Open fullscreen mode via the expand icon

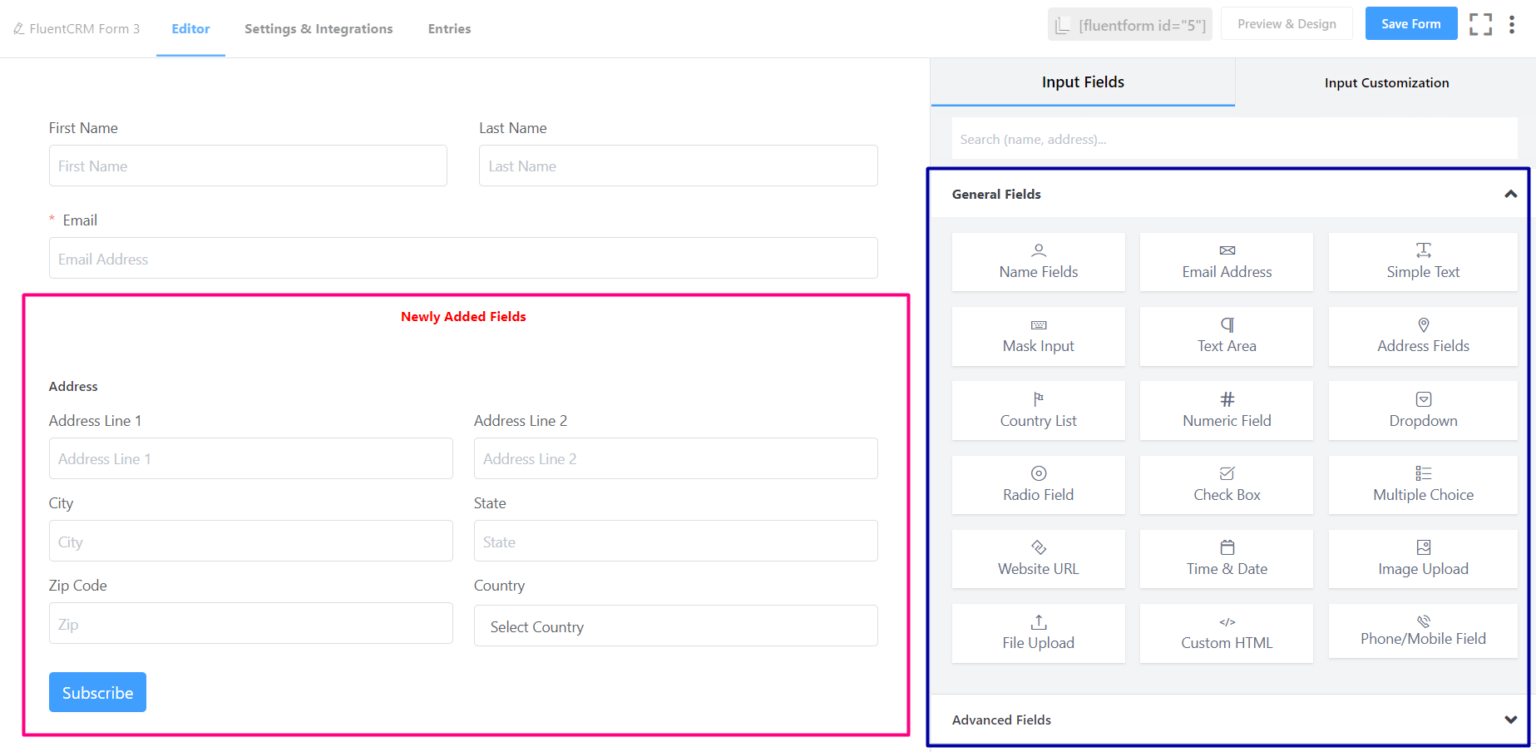1480,23
